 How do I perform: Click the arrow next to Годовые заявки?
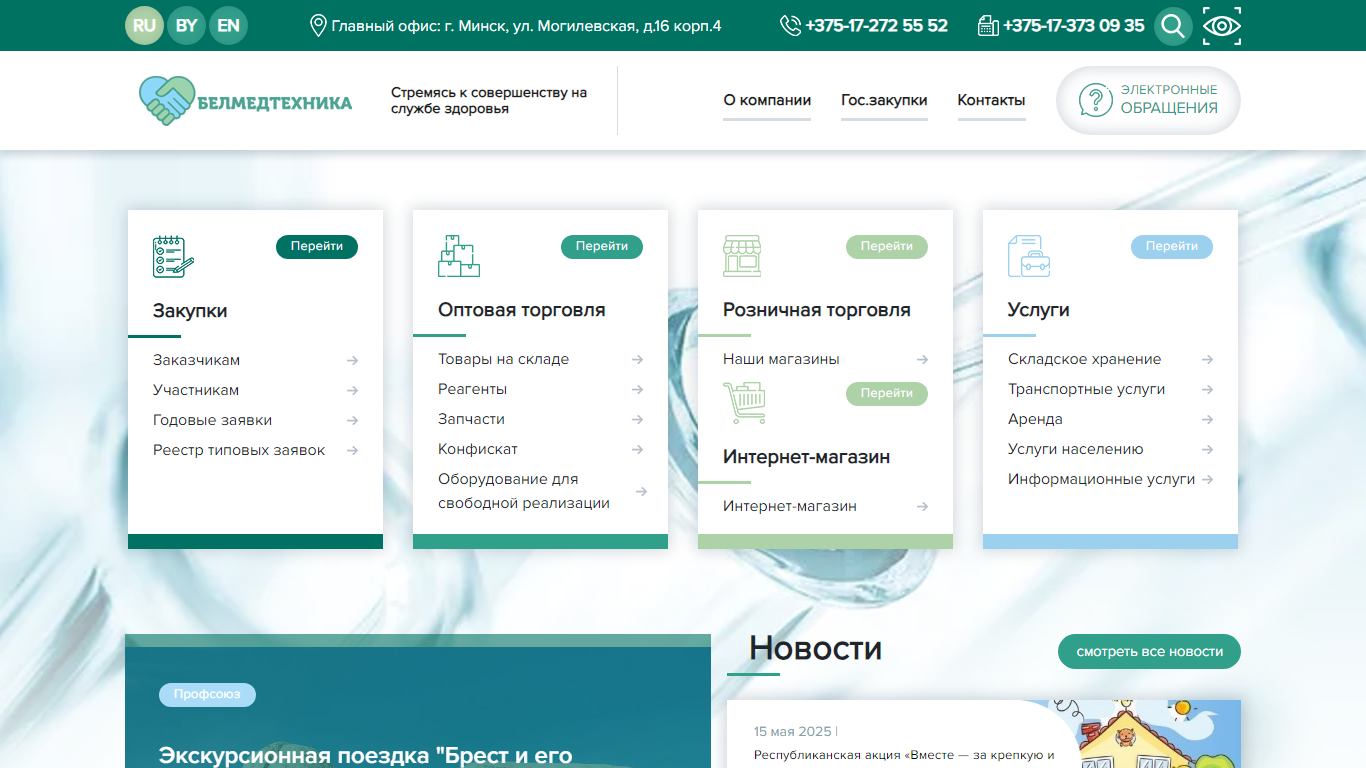[353, 421]
